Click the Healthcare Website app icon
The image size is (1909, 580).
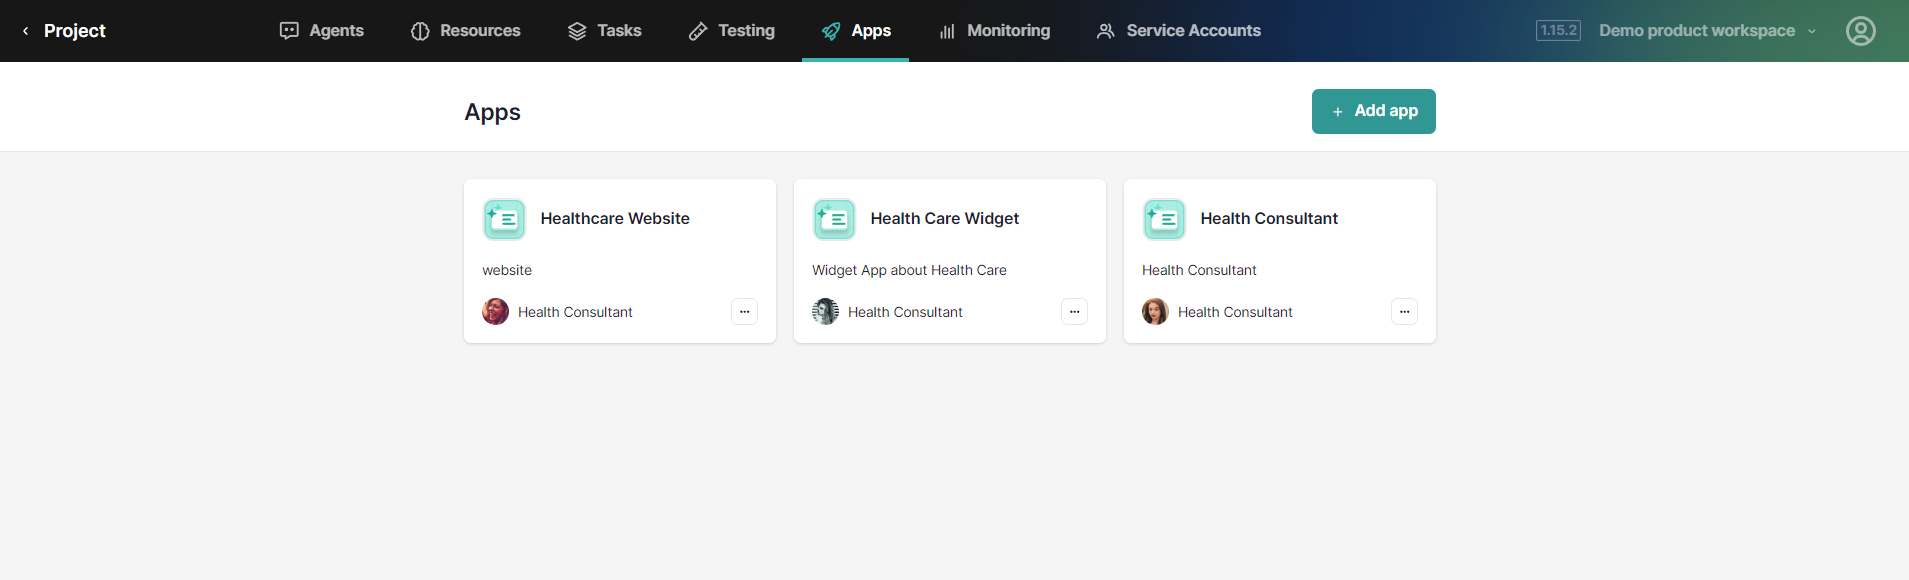click(x=504, y=219)
